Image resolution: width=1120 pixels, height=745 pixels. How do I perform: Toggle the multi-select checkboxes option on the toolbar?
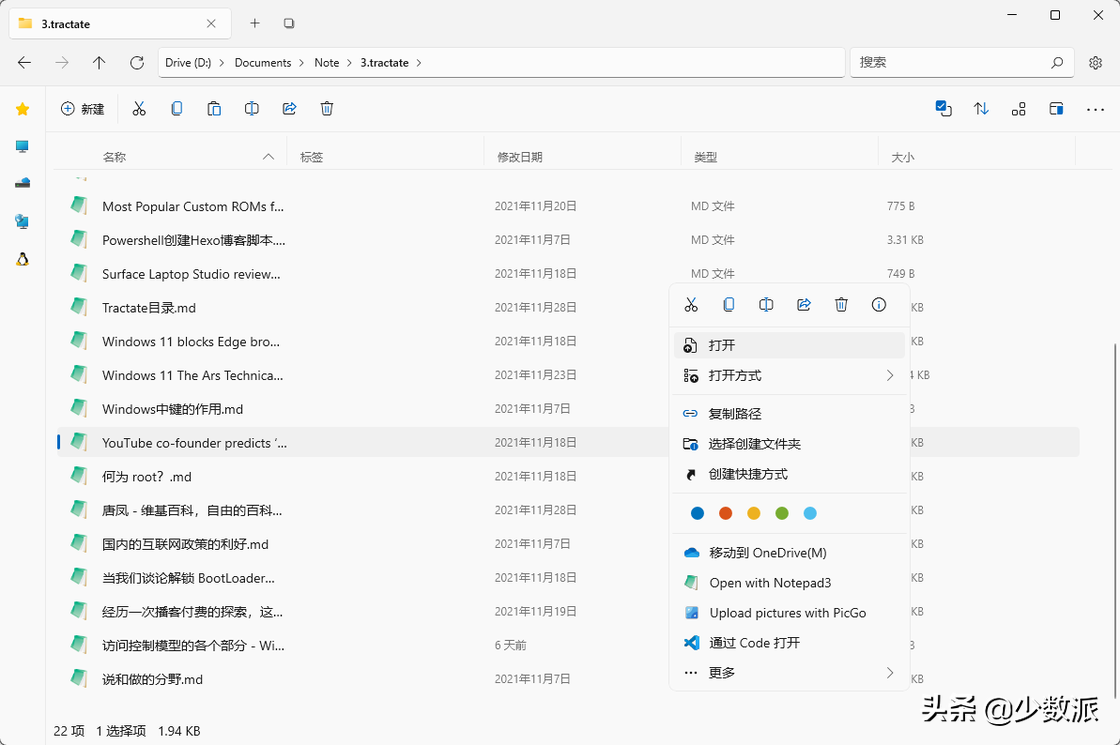[x=943, y=108]
